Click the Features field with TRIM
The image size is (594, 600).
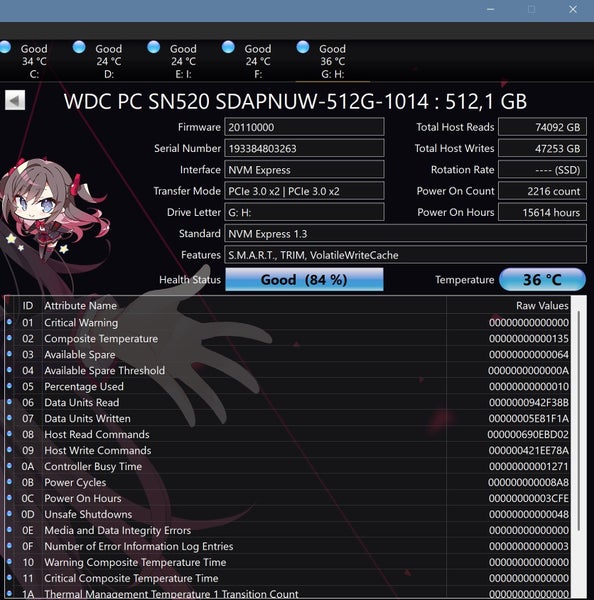tap(405, 255)
